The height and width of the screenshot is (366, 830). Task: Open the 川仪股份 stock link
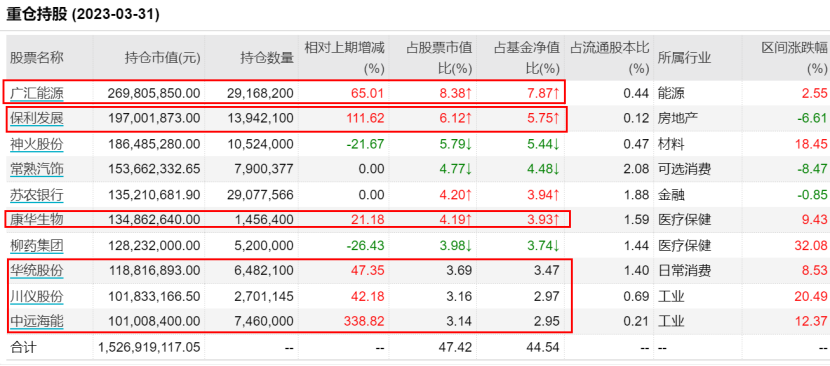coord(37,296)
